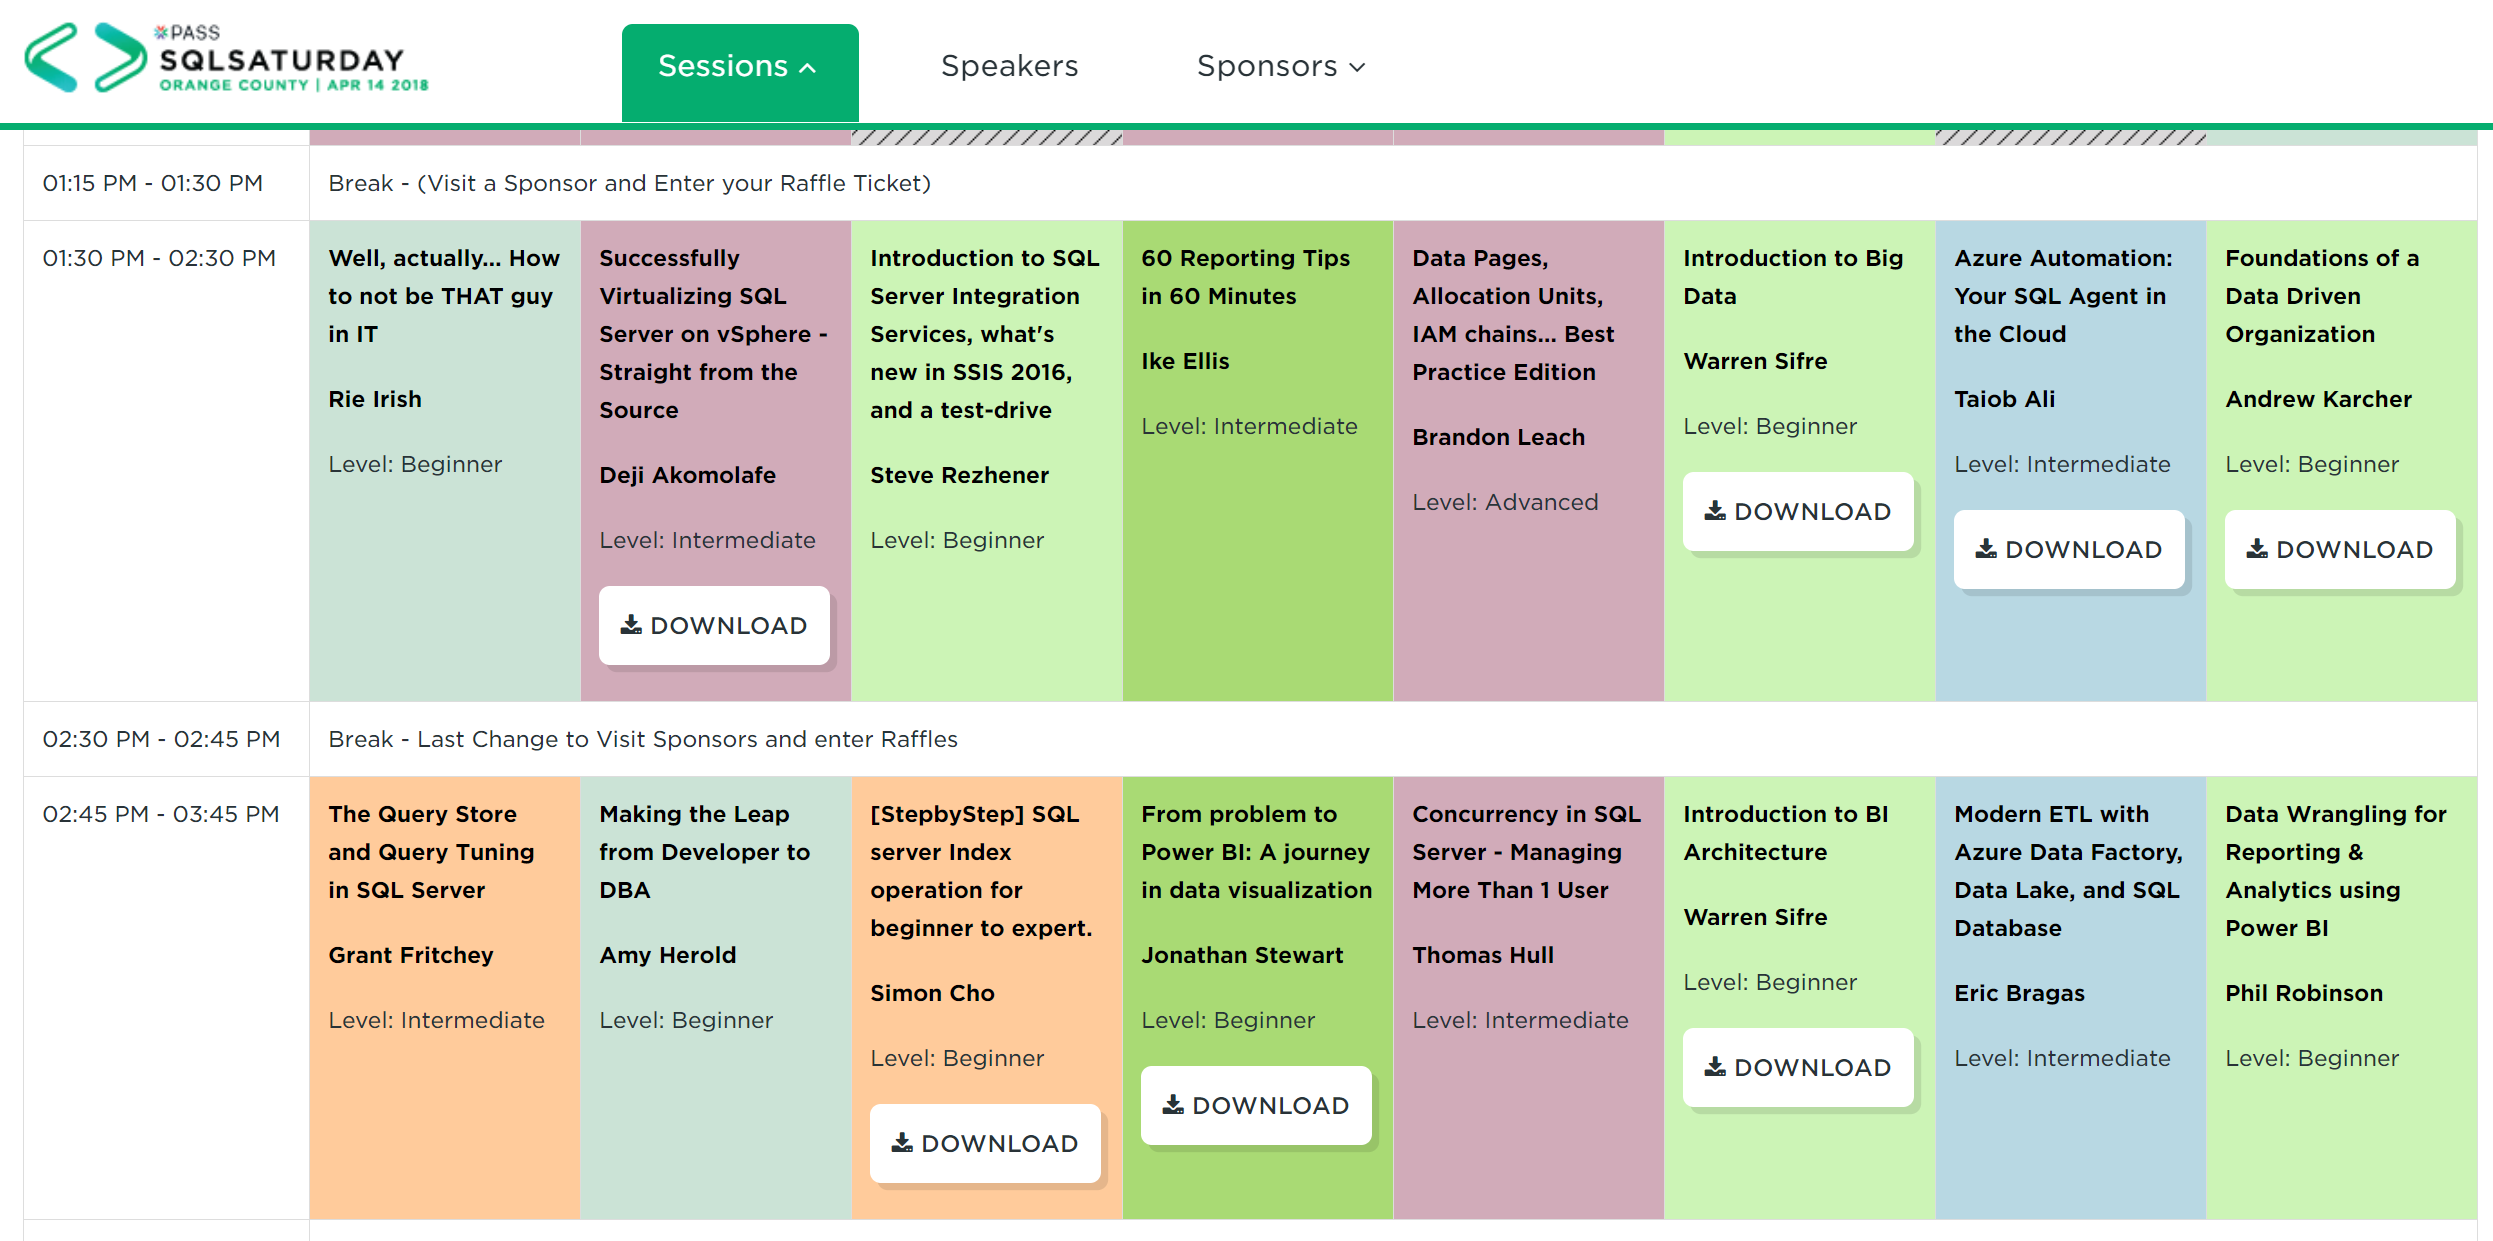Select the 02:30 PM - 02:45 PM time slot

pyautogui.click(x=161, y=739)
